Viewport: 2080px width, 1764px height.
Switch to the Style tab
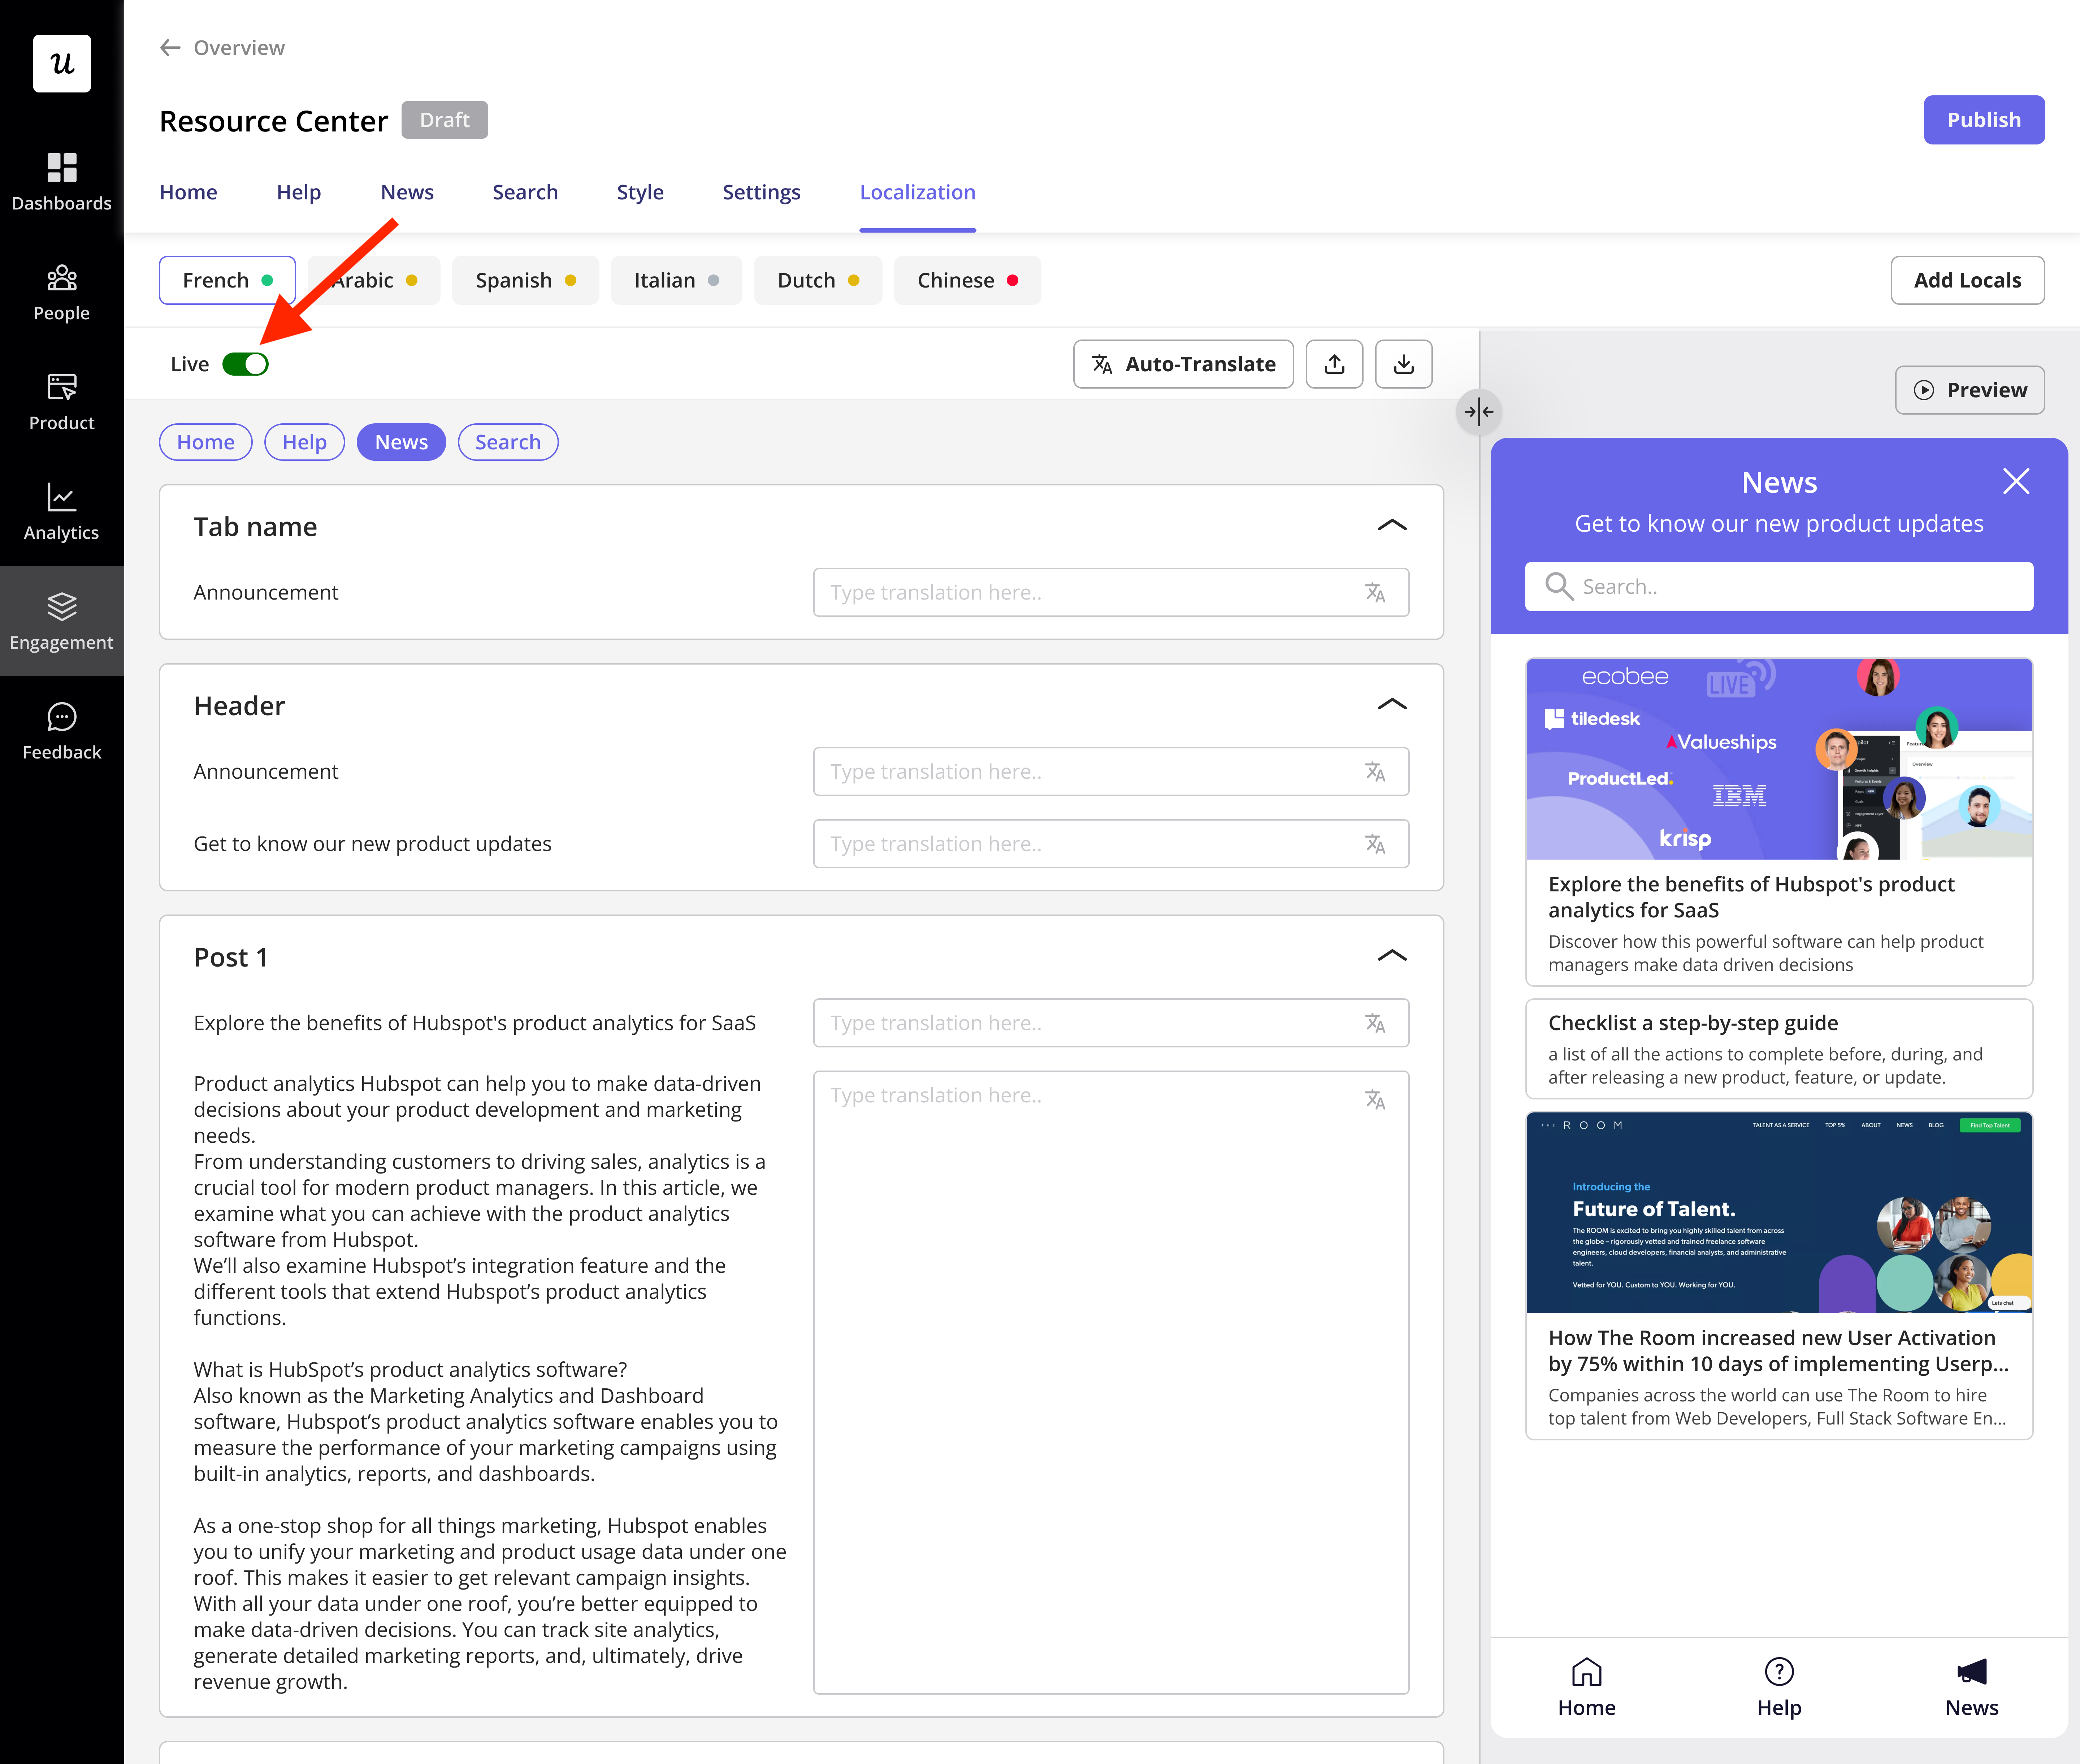[x=640, y=192]
